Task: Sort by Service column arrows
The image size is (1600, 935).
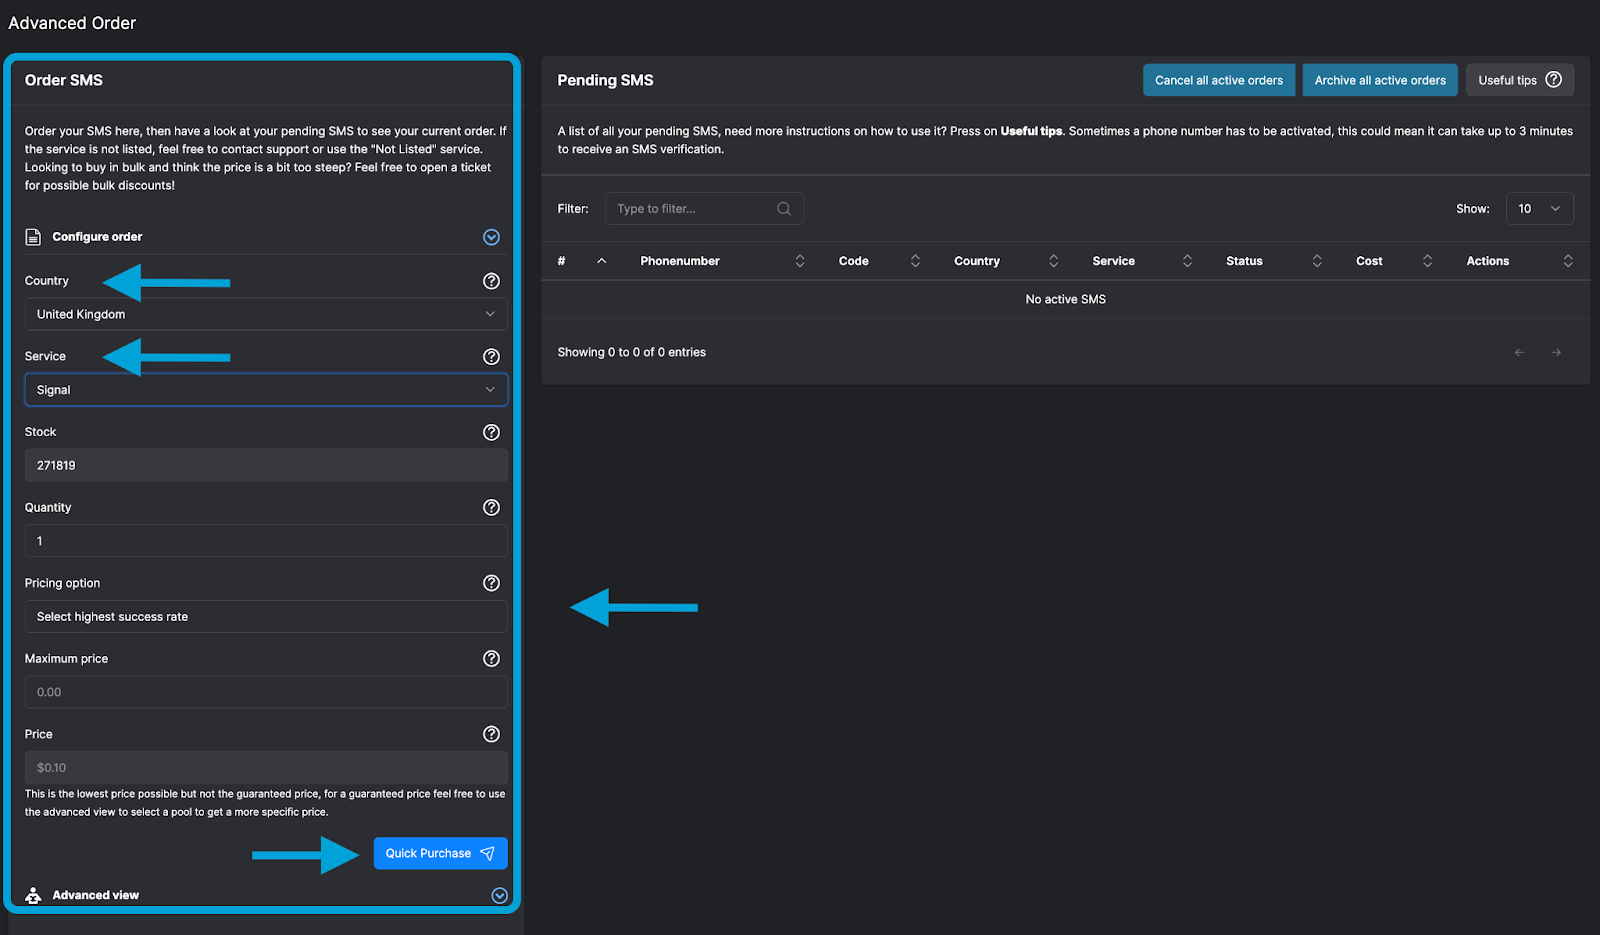Action: [x=1187, y=261]
